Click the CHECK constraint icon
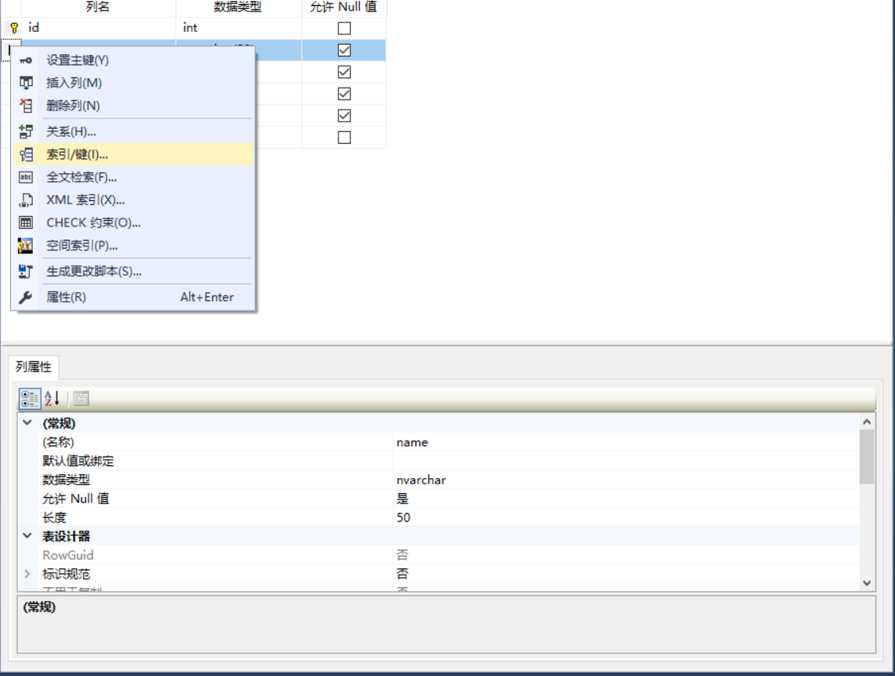Screen dimensions: 895x676 coord(26,223)
